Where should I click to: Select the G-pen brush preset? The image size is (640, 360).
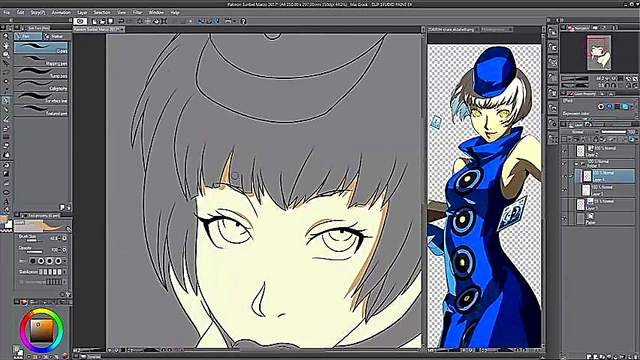pyautogui.click(x=41, y=48)
